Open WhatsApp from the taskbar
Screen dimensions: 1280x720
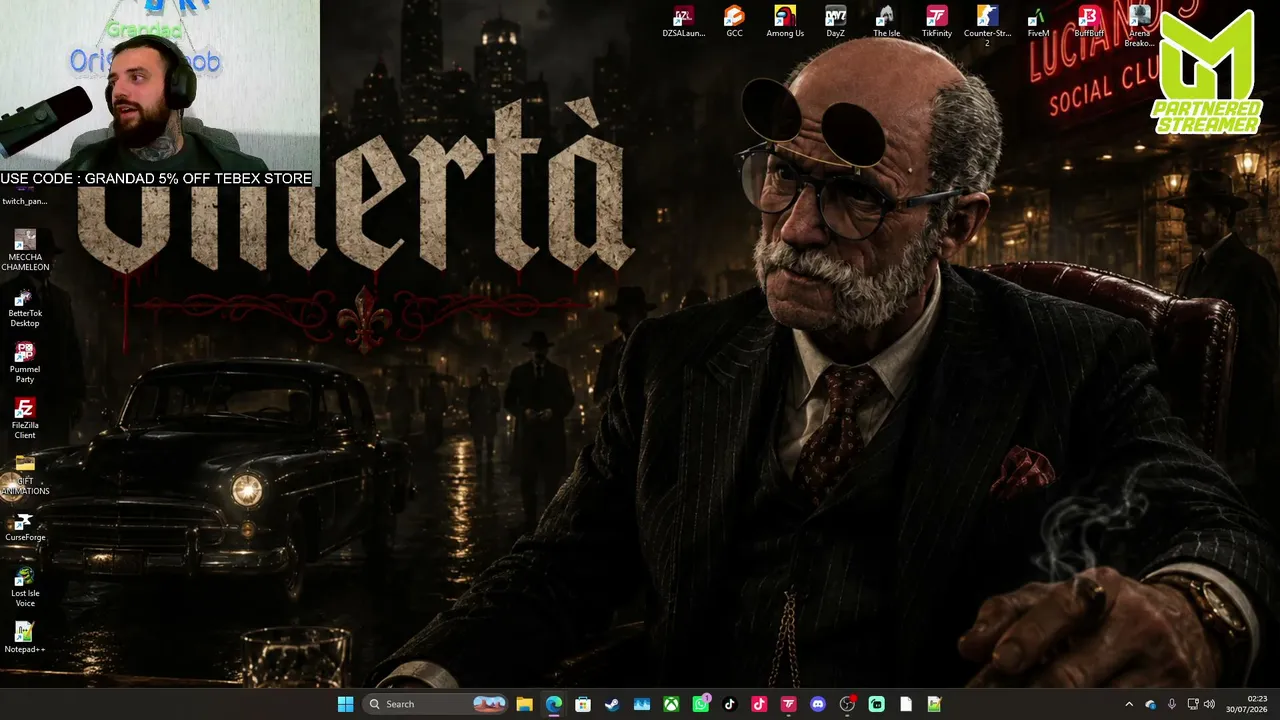coord(701,704)
